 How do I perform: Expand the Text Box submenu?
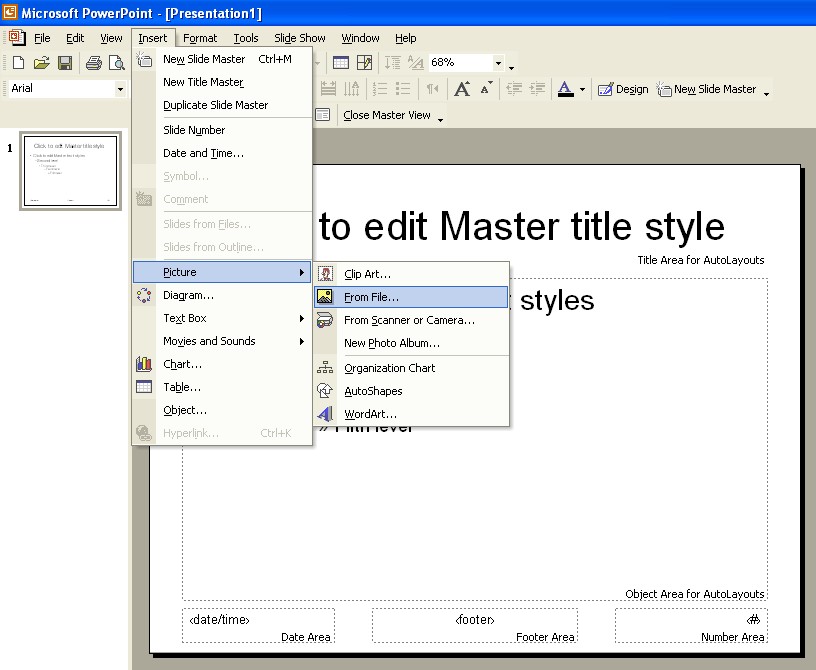pyautogui.click(x=222, y=318)
